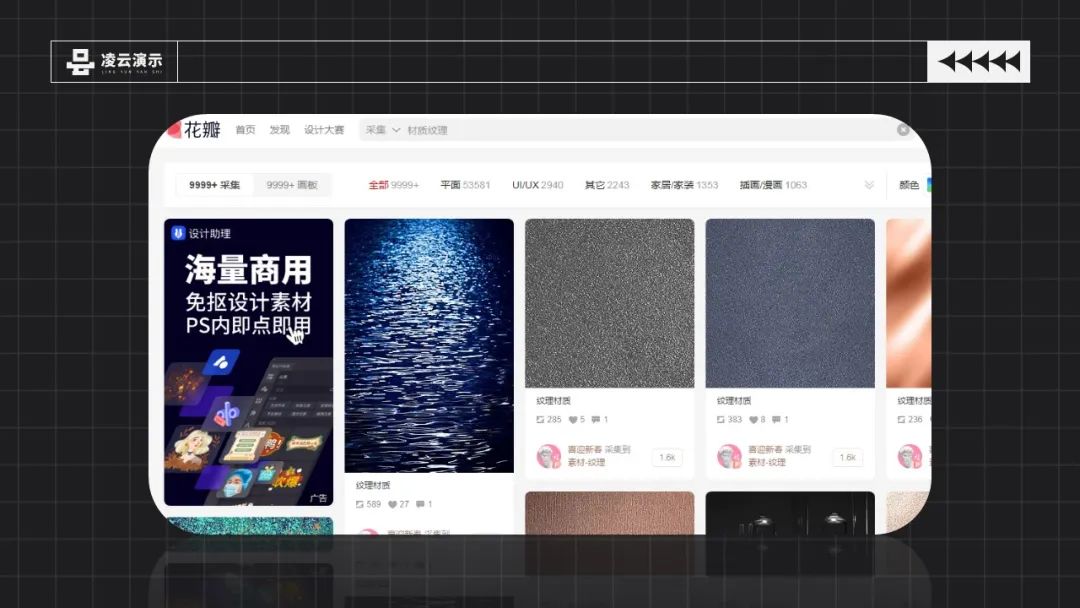Viewport: 1080px width, 608px height.
Task: Like the water pin showing 27 hearts
Action: pyautogui.click(x=392, y=505)
